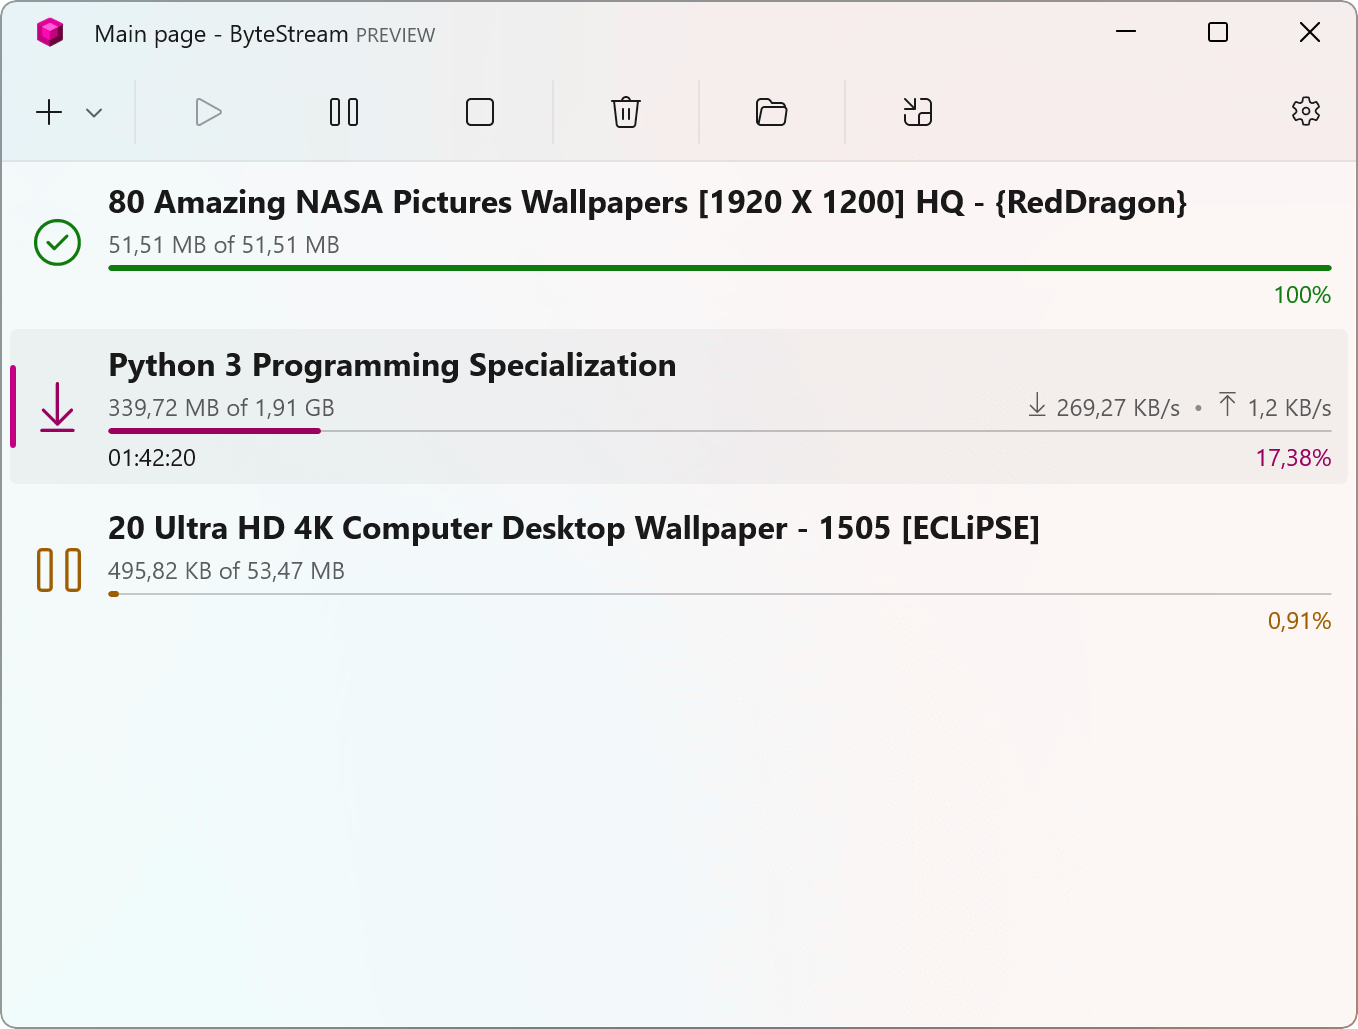Resume the selected download with the play icon
1358x1029 pixels.
pos(208,112)
